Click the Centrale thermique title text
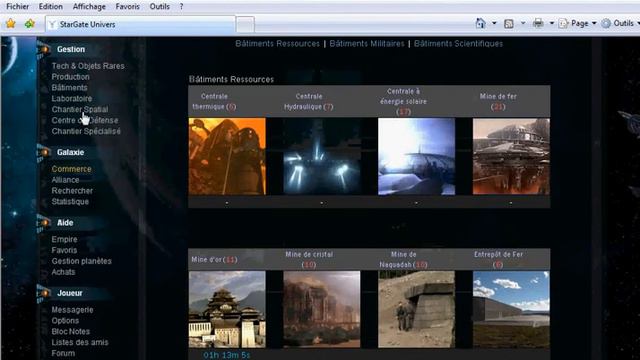 click(x=214, y=102)
